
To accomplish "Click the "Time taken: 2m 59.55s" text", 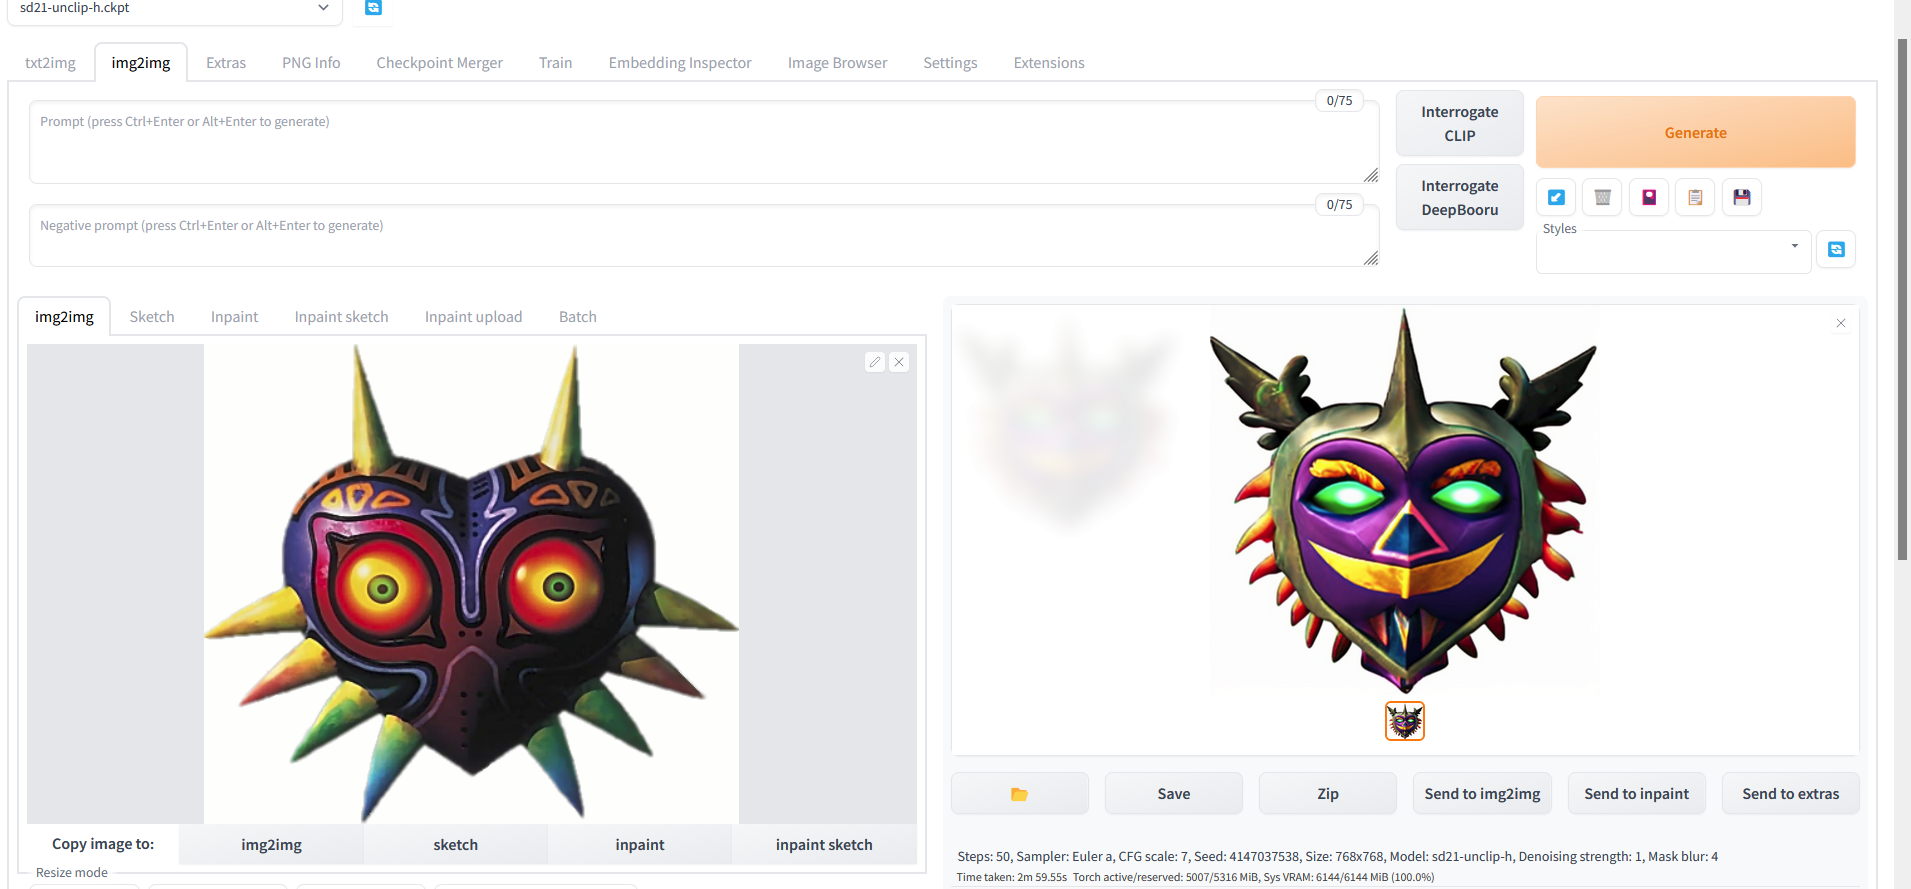I will pyautogui.click(x=1012, y=877).
